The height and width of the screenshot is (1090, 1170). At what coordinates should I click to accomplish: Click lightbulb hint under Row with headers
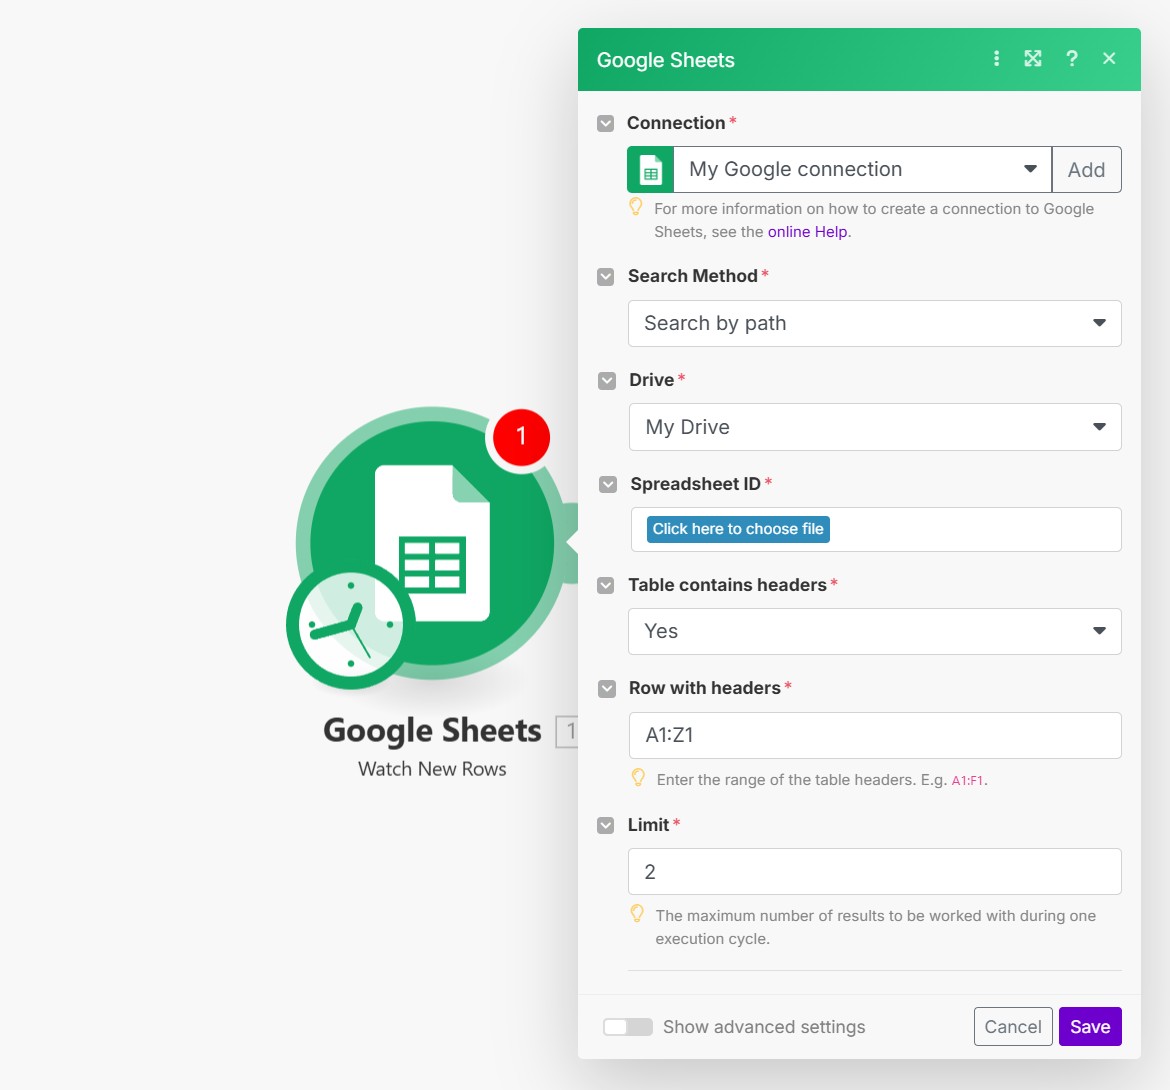(638, 778)
